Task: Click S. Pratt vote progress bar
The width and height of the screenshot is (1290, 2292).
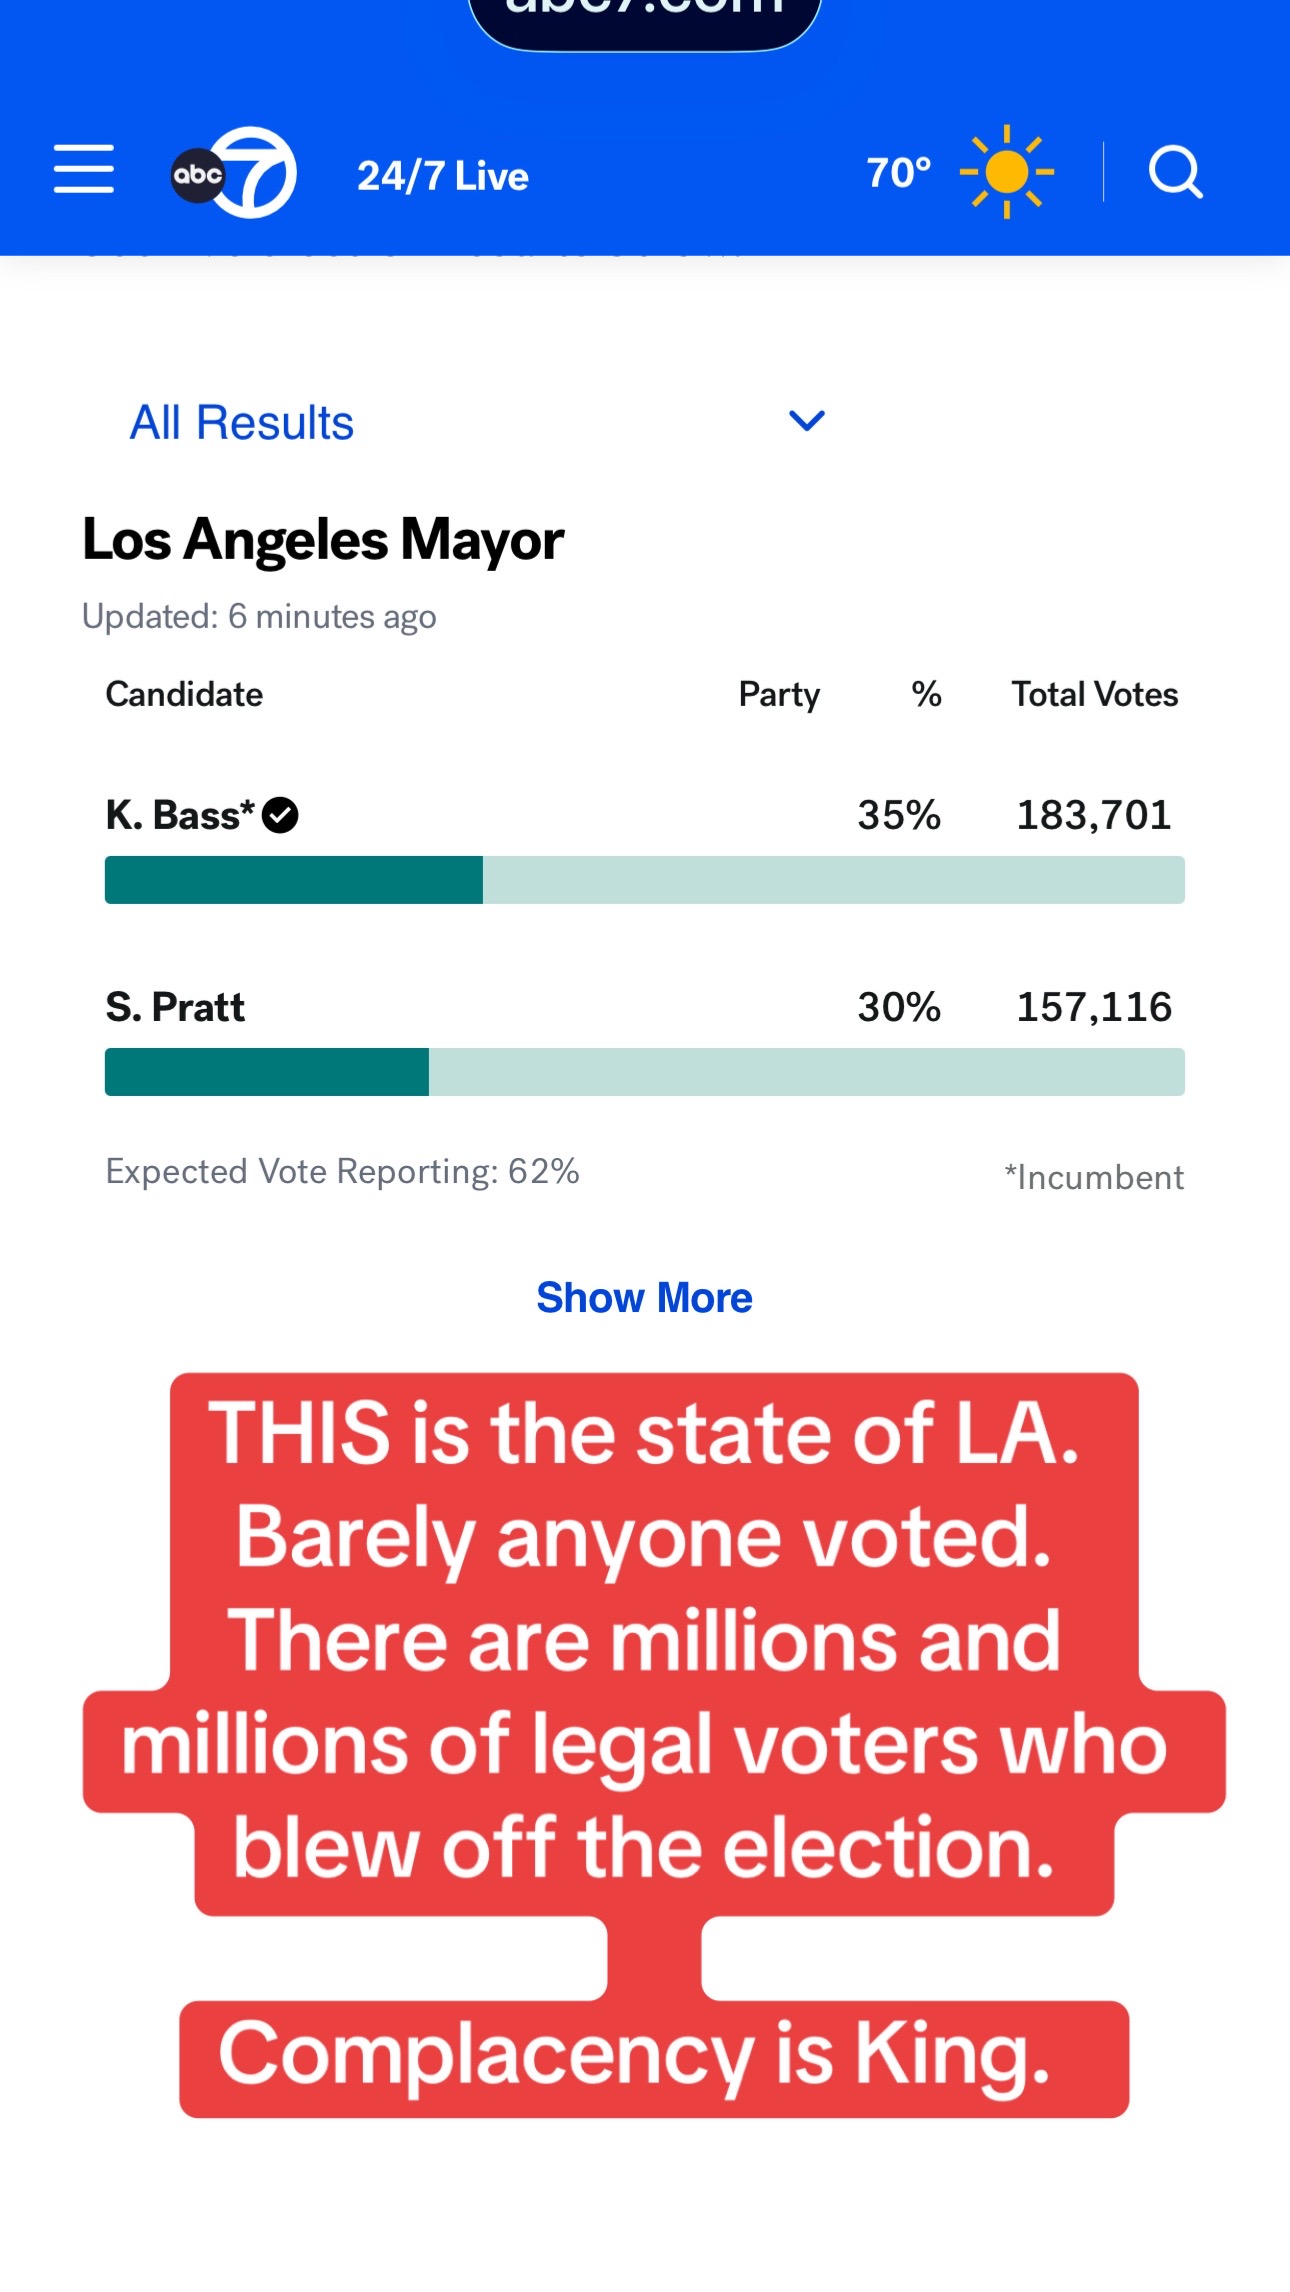Action: click(x=645, y=1072)
